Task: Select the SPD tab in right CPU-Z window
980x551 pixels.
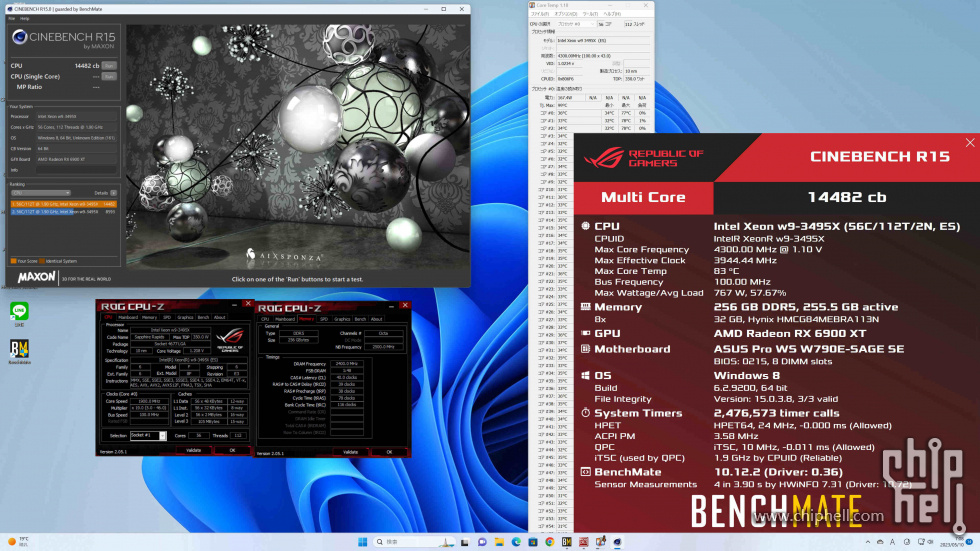Action: [x=324, y=319]
